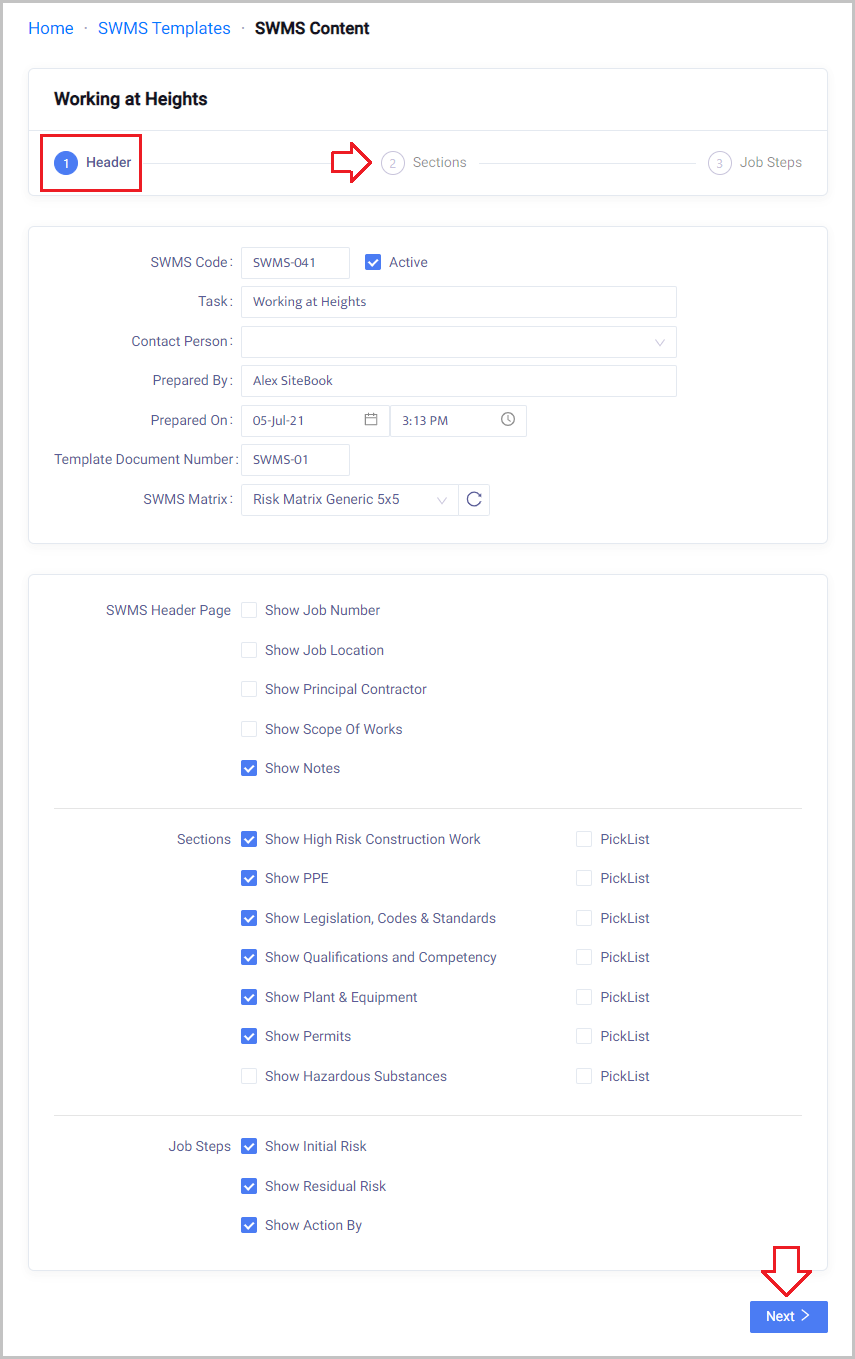Uncheck the Active checkbox
855x1359 pixels.
[373, 262]
